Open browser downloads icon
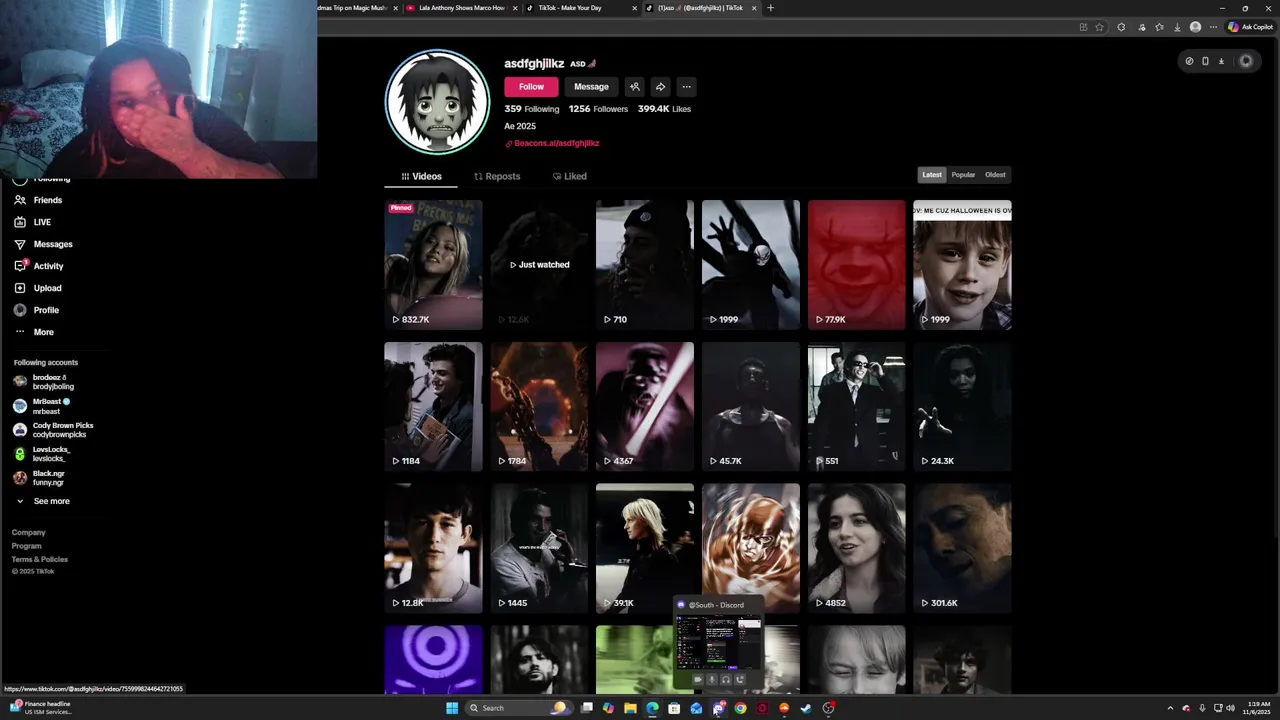The image size is (1280, 720). coord(1177,27)
